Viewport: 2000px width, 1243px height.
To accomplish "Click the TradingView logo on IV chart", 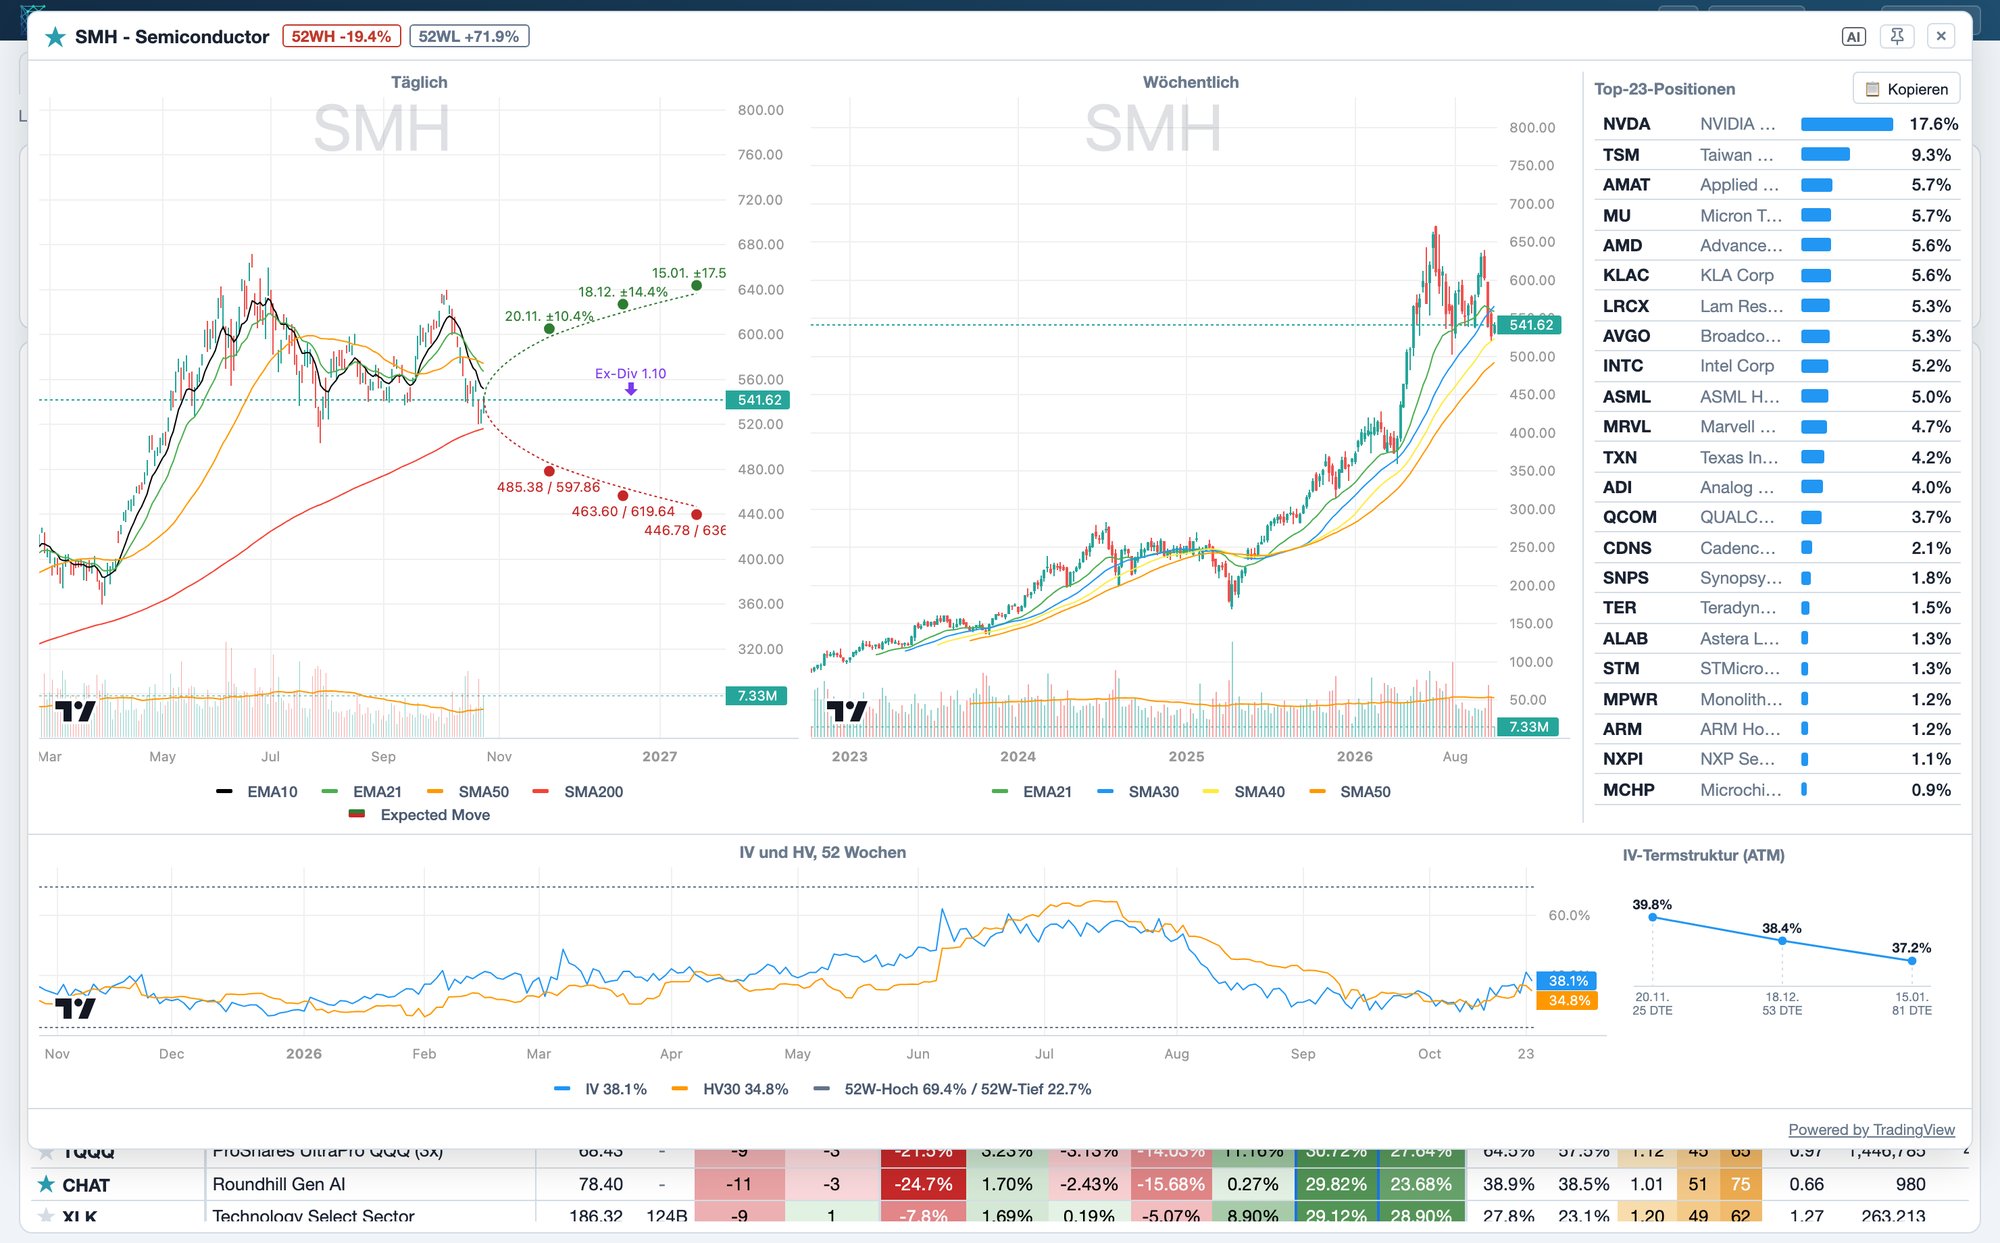I will point(75,1008).
